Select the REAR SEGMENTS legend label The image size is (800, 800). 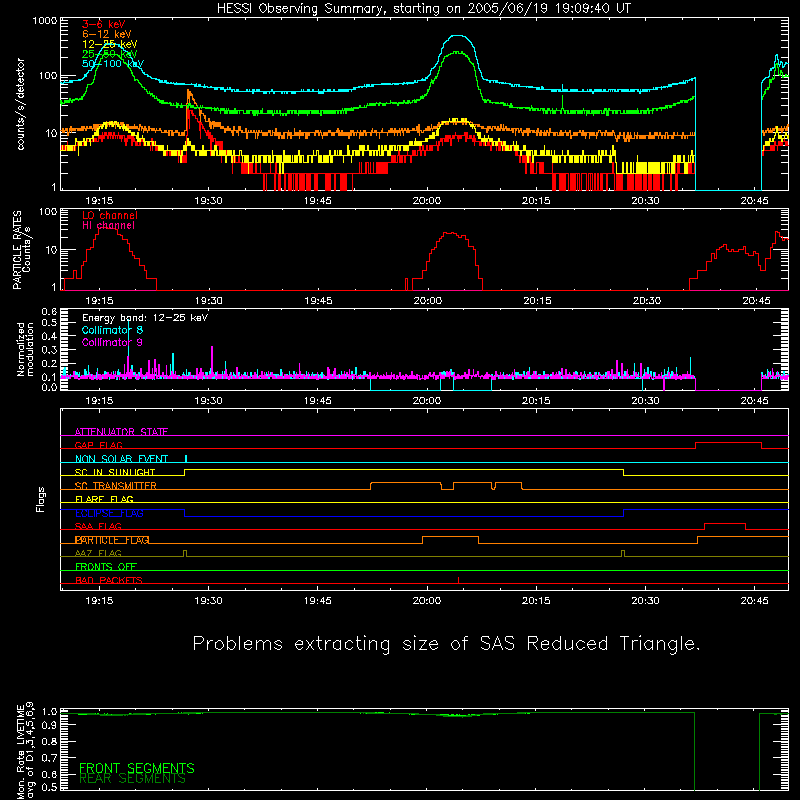pyautogui.click(x=132, y=779)
